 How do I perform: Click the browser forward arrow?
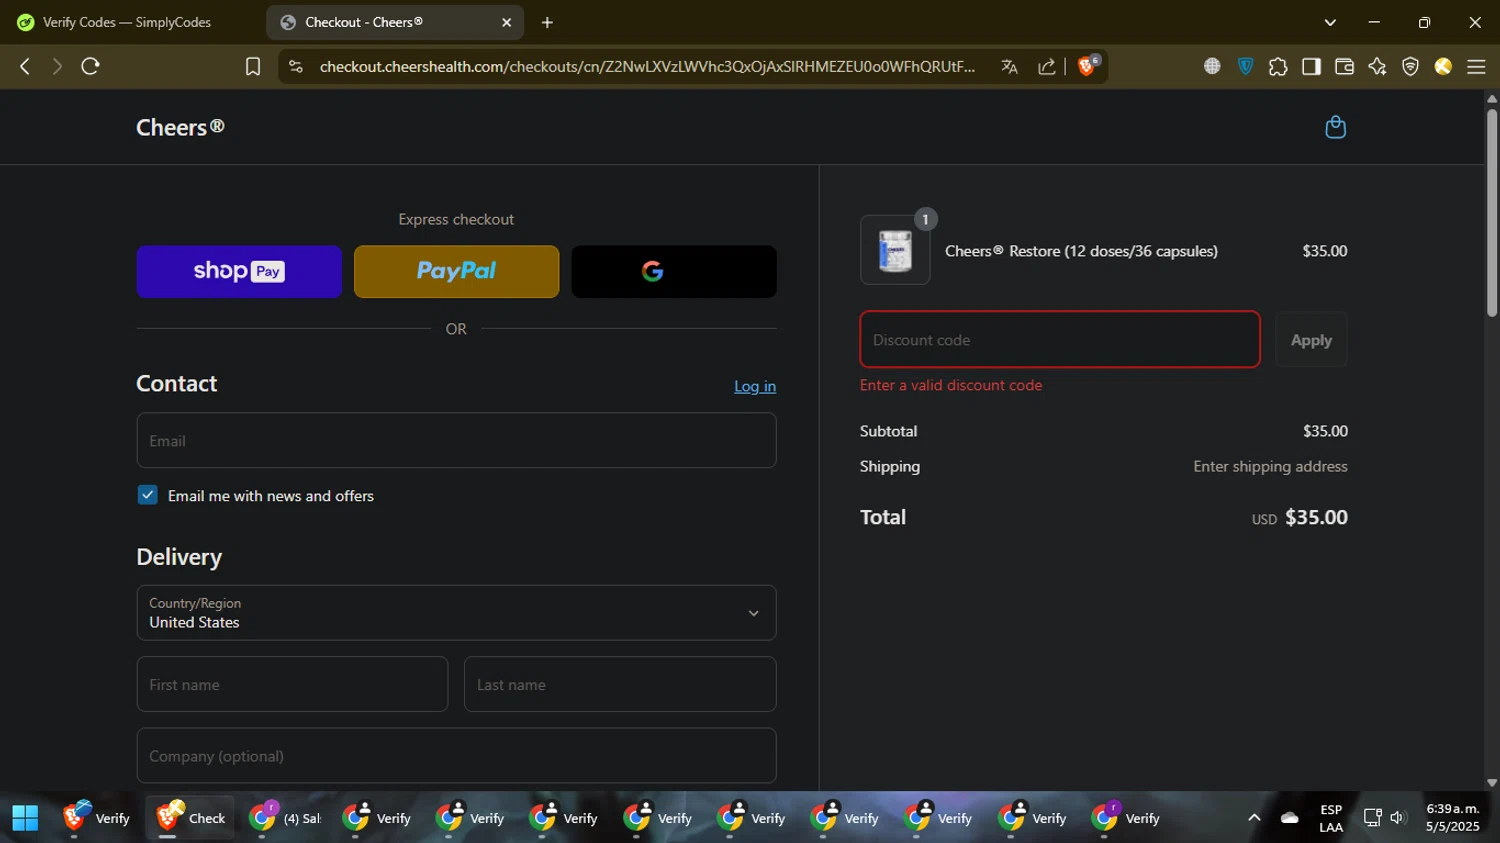coord(57,66)
